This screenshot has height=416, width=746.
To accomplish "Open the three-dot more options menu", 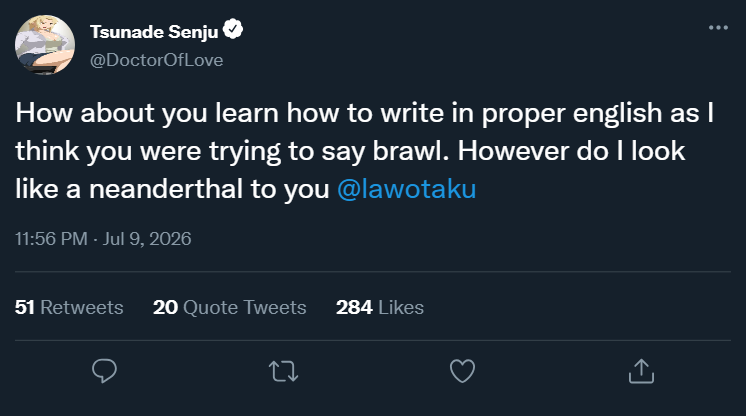I will pos(718,28).
